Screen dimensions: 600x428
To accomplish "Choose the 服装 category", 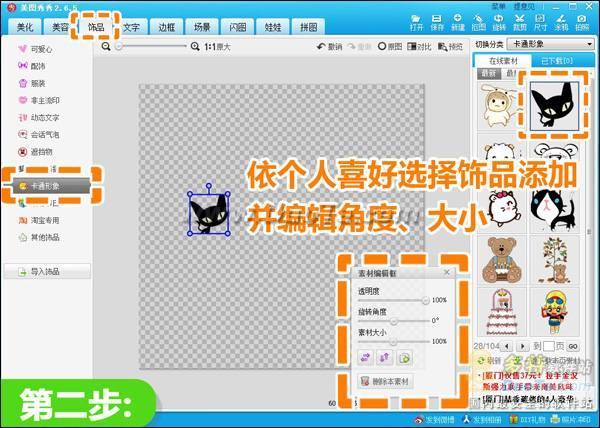I will (x=32, y=83).
